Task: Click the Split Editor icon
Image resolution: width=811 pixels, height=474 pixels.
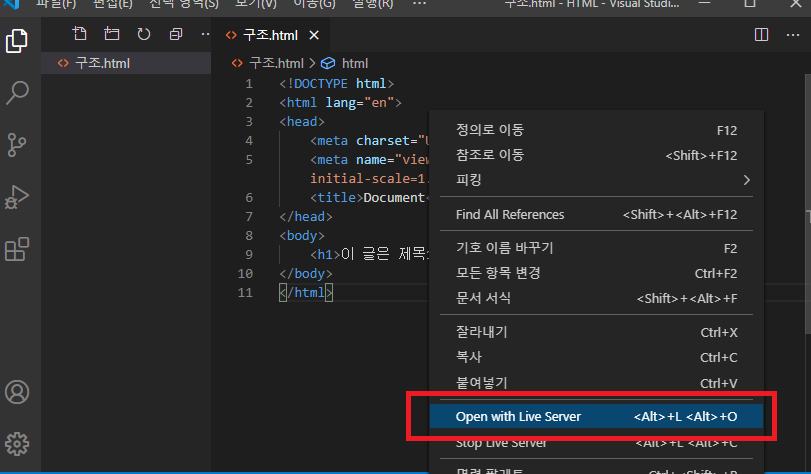Action: pos(761,35)
